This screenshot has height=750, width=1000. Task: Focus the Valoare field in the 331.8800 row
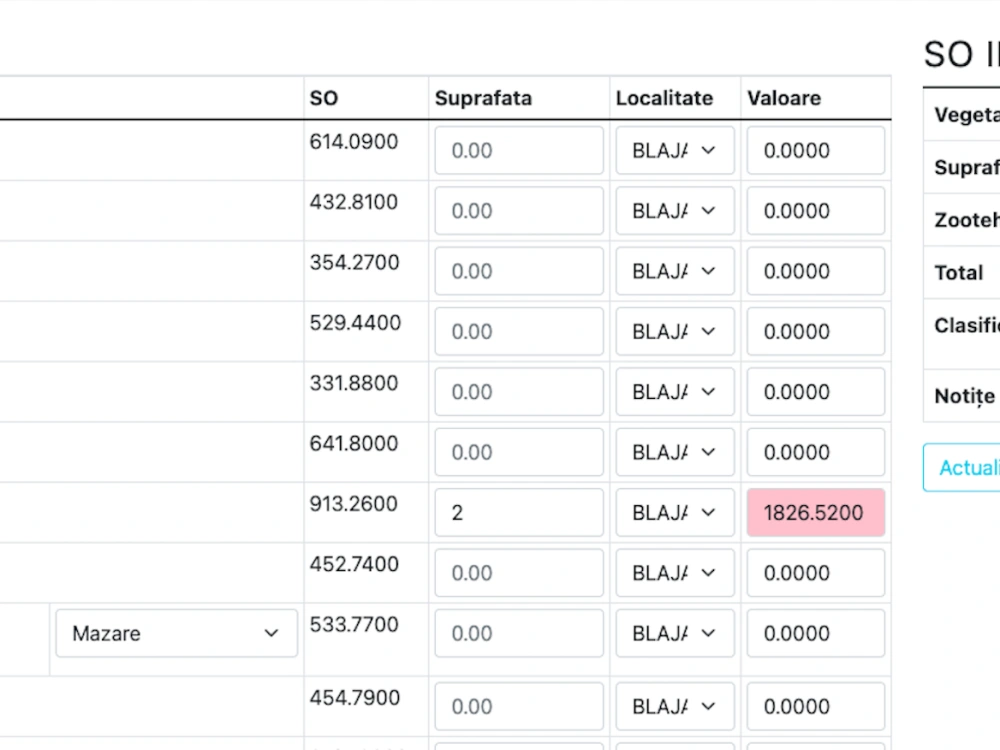point(815,392)
